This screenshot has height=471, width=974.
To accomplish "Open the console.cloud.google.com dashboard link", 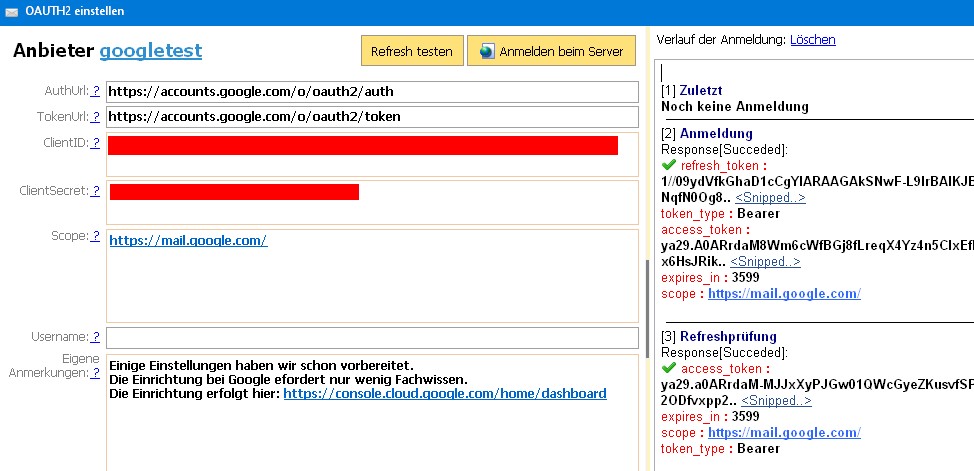I will (x=445, y=394).
